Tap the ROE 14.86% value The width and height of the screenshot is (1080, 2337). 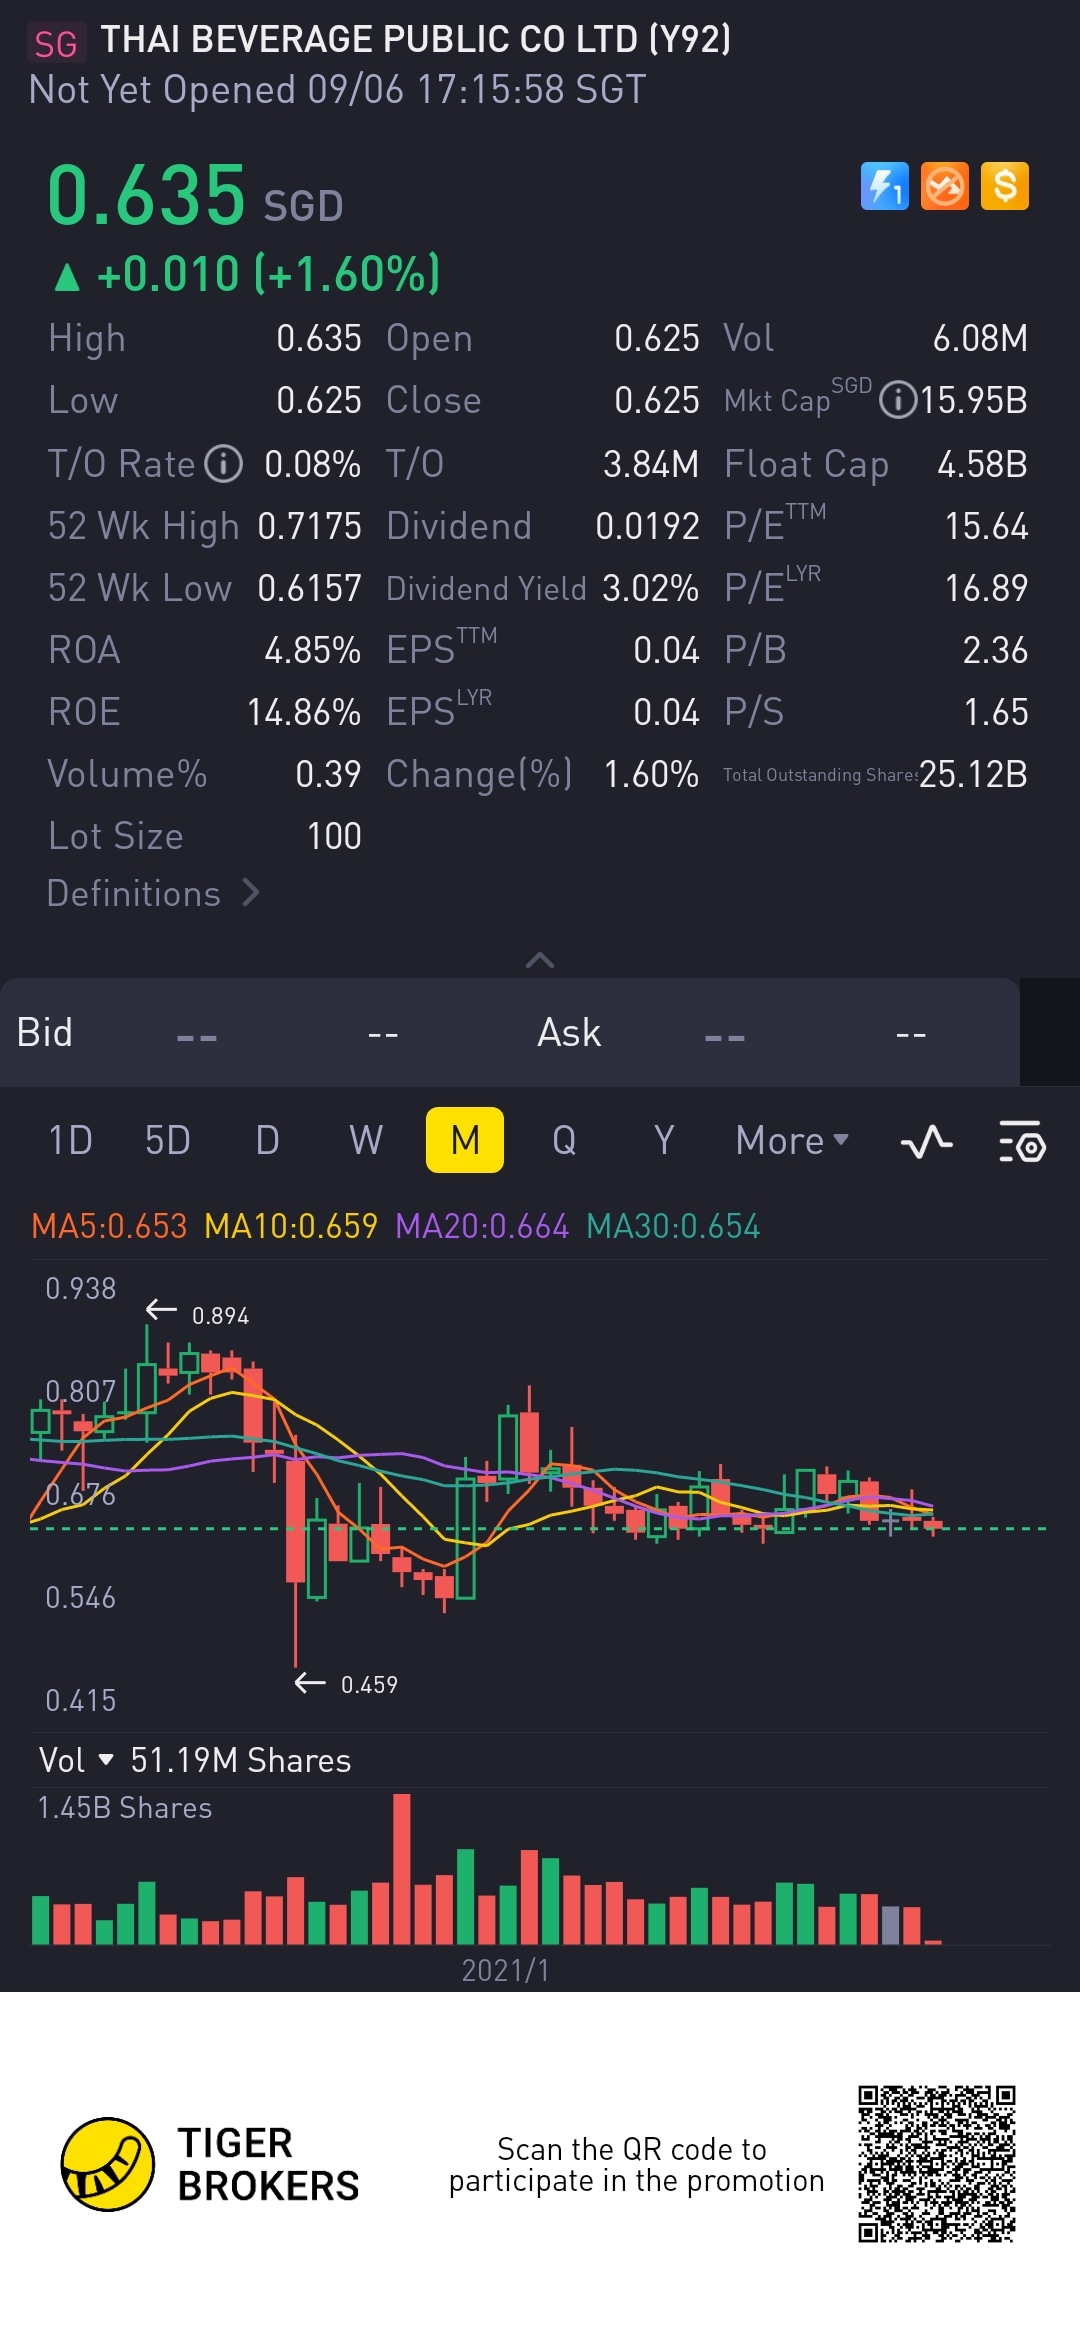click(x=304, y=712)
